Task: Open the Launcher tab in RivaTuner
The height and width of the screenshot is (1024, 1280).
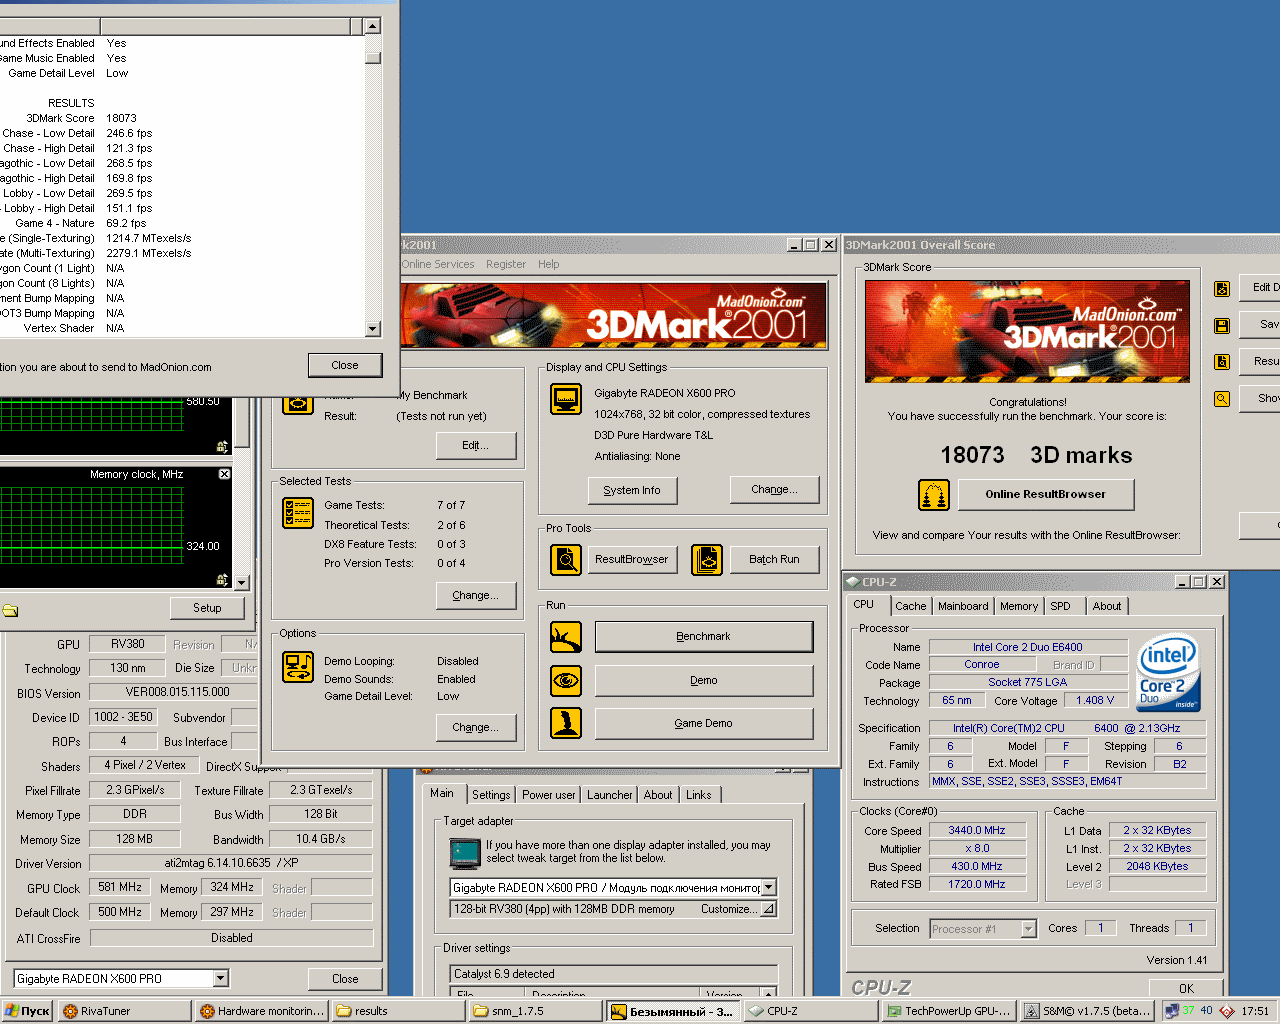Action: pos(609,795)
